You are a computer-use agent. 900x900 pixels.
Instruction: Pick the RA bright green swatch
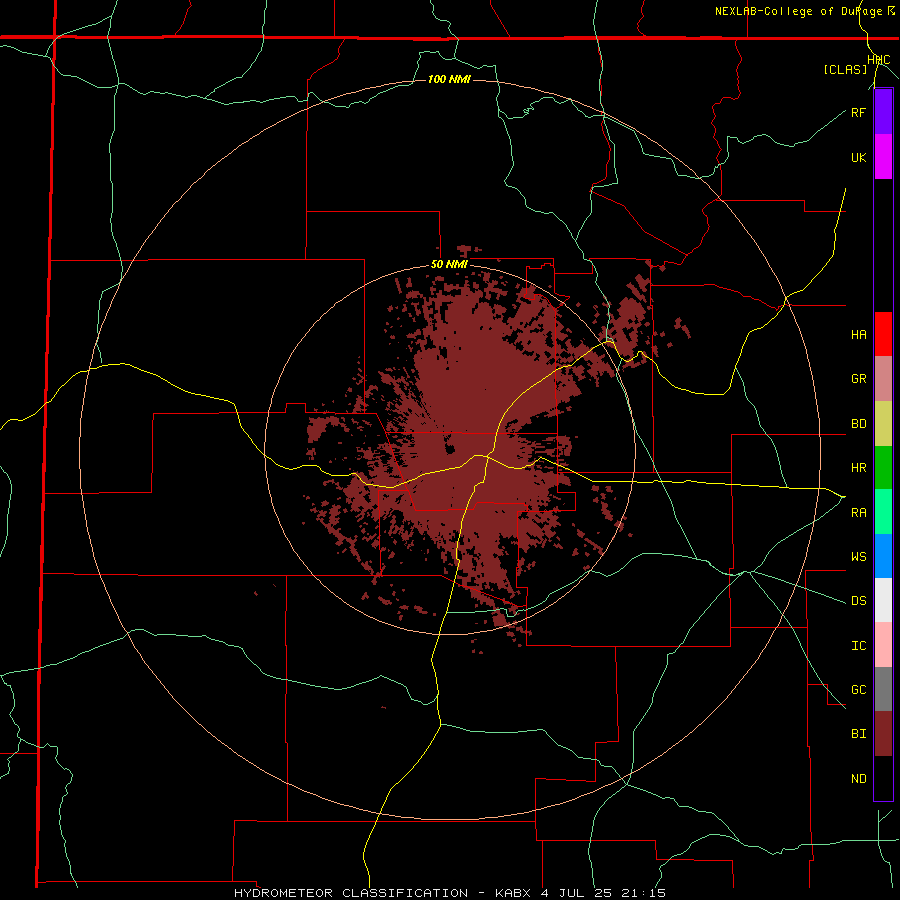coord(883,512)
